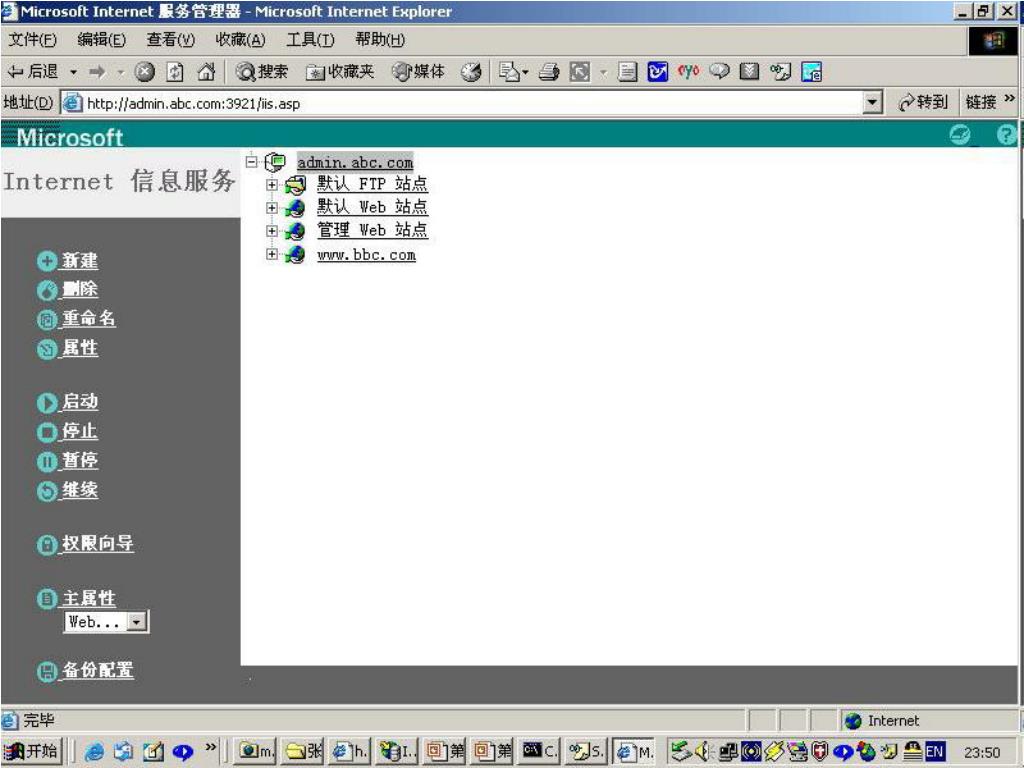Screen dimensions: 1024x768
Task: Click the 重命名 (Rename) round icon in sidebar
Action: (x=46, y=319)
